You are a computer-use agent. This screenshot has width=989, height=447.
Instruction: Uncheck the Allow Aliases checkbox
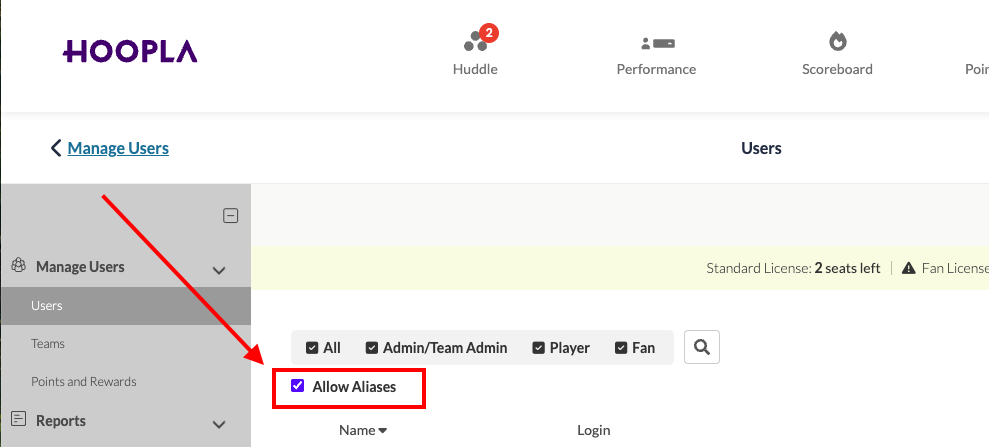point(298,386)
